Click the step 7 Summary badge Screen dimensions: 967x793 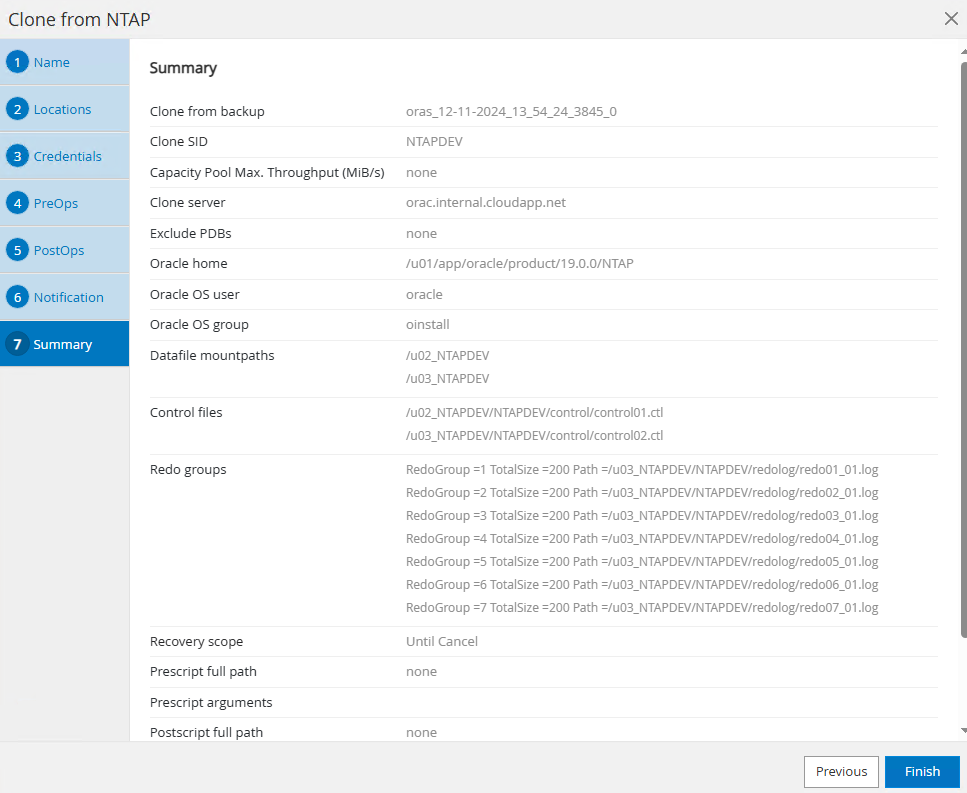(x=17, y=344)
